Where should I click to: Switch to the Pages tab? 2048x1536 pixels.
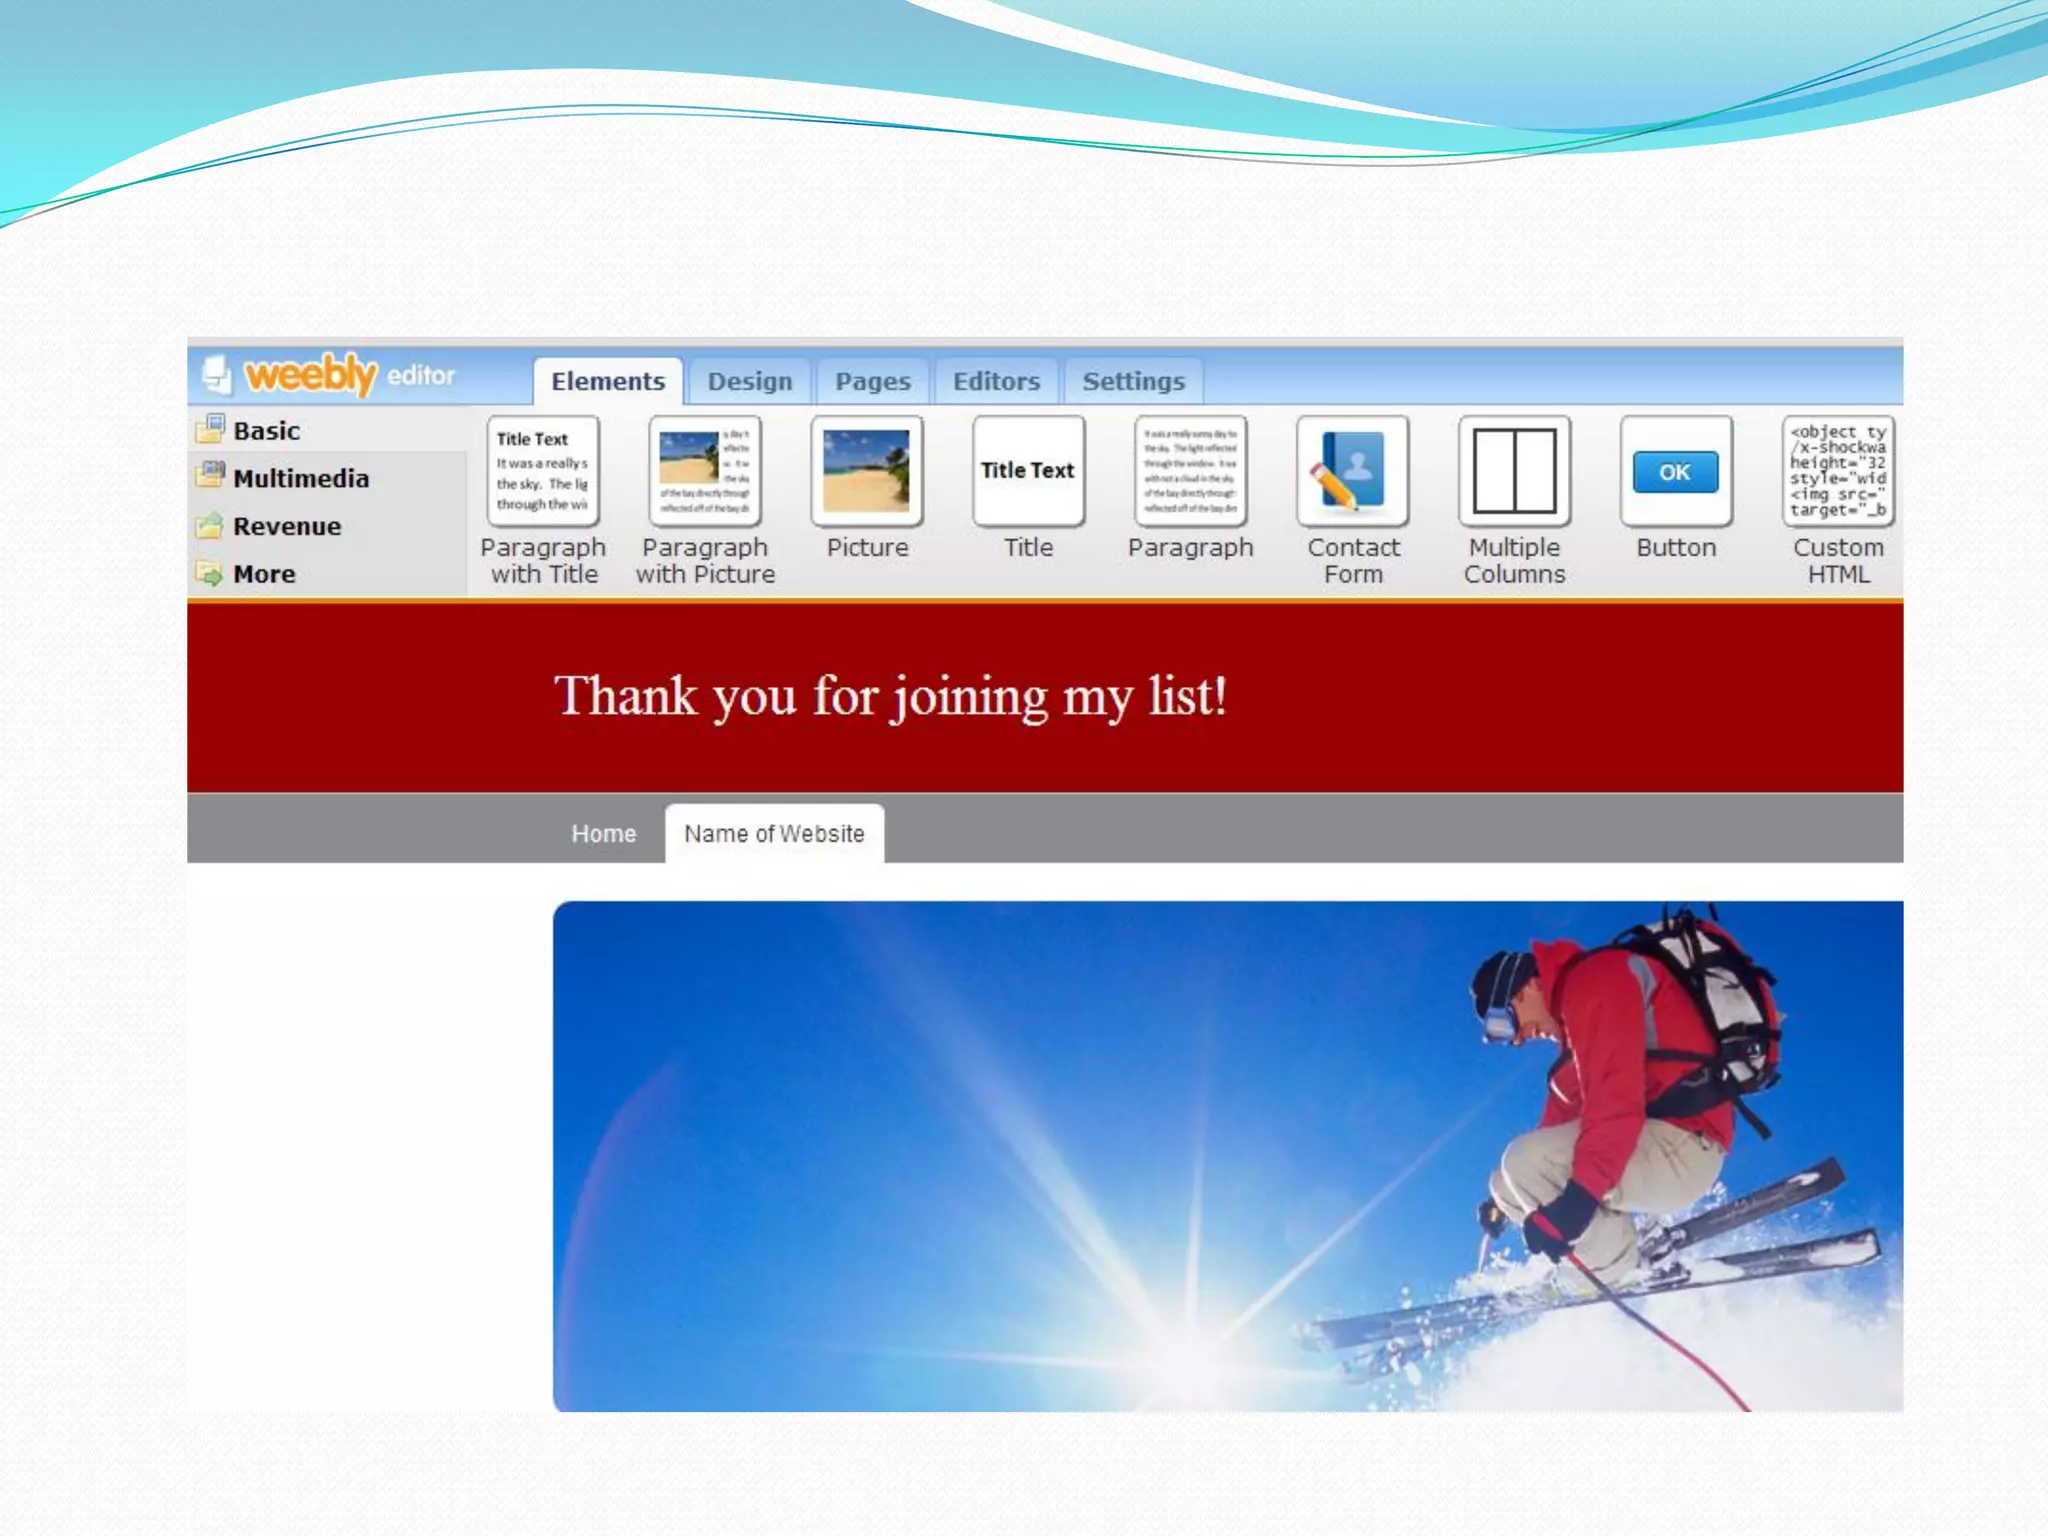(873, 382)
